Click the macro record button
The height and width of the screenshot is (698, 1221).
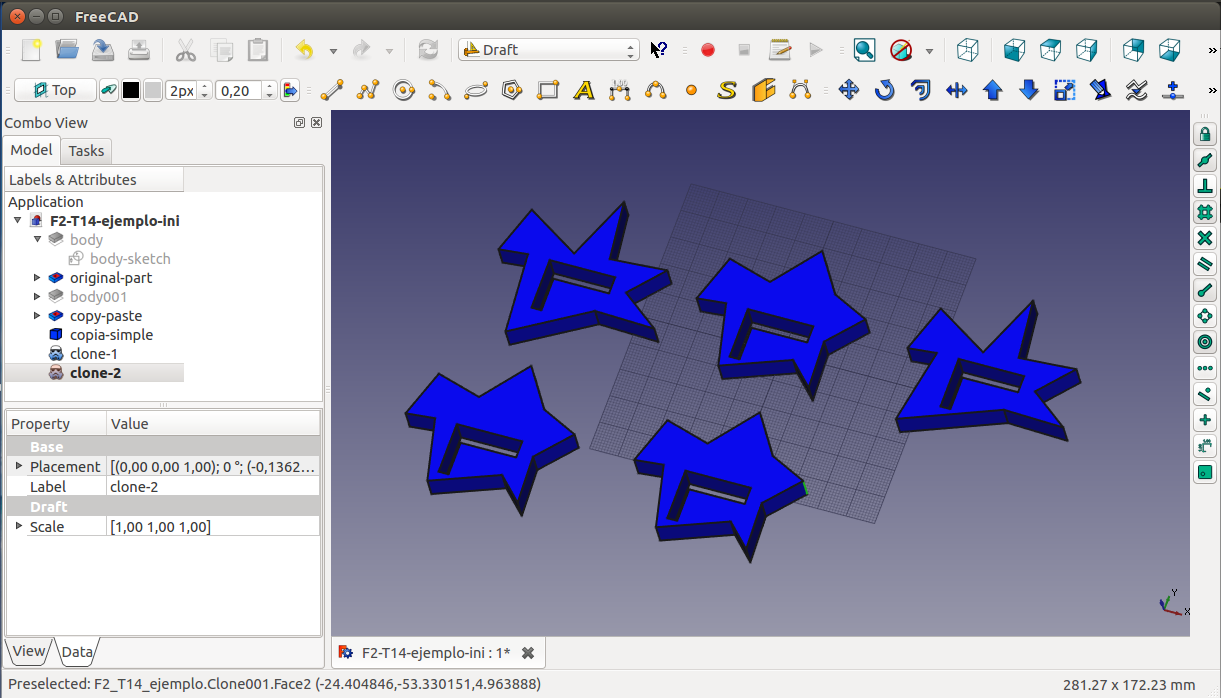tap(708, 50)
